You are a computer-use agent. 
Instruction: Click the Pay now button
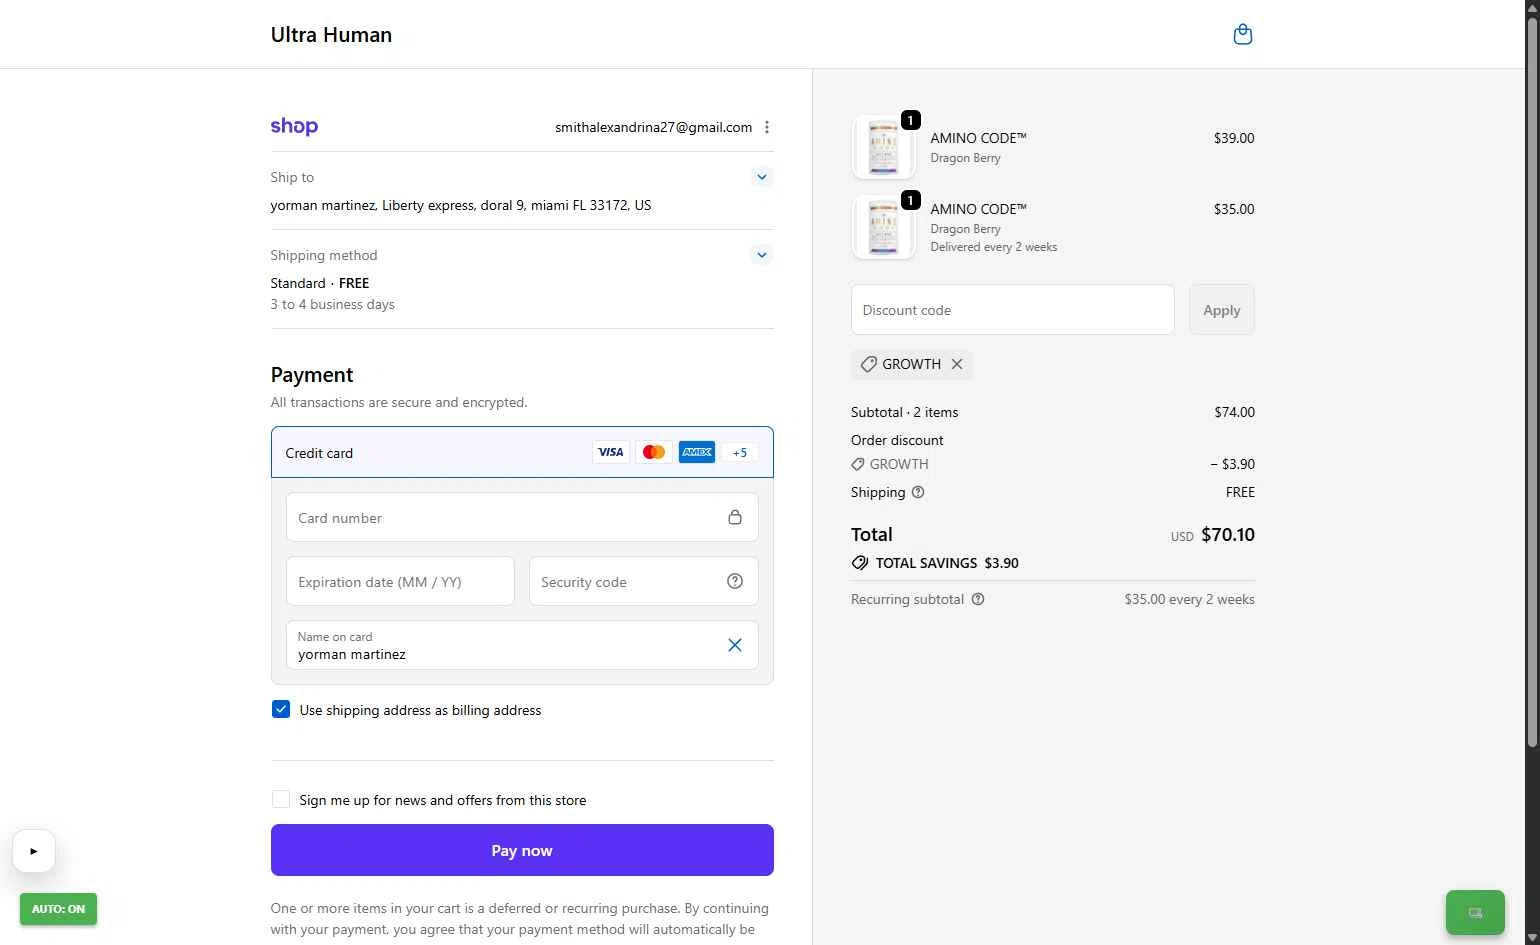(x=522, y=850)
